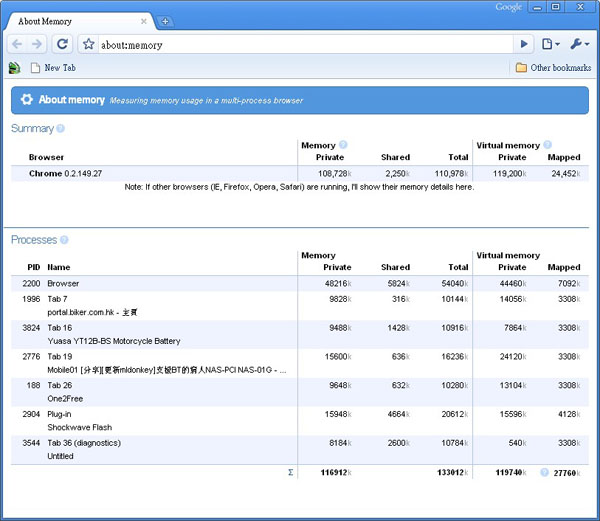Bookmark this page with the star icon
This screenshot has width=600, height=521.
[x=88, y=44]
